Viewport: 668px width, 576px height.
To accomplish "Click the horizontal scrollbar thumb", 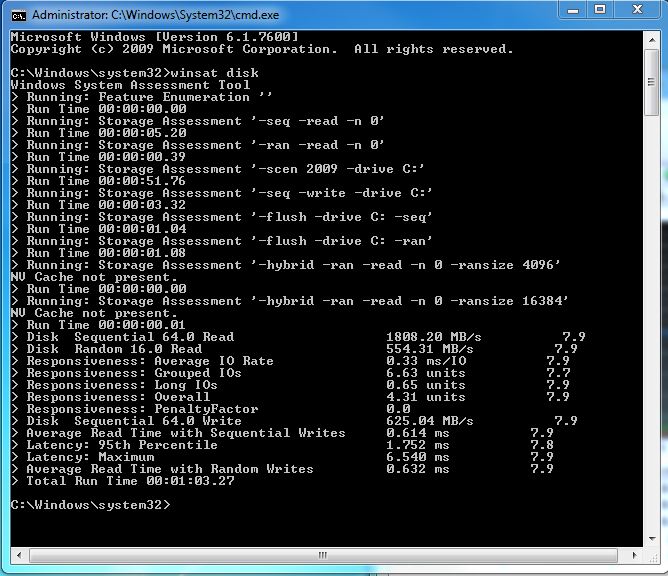I will tap(323, 555).
